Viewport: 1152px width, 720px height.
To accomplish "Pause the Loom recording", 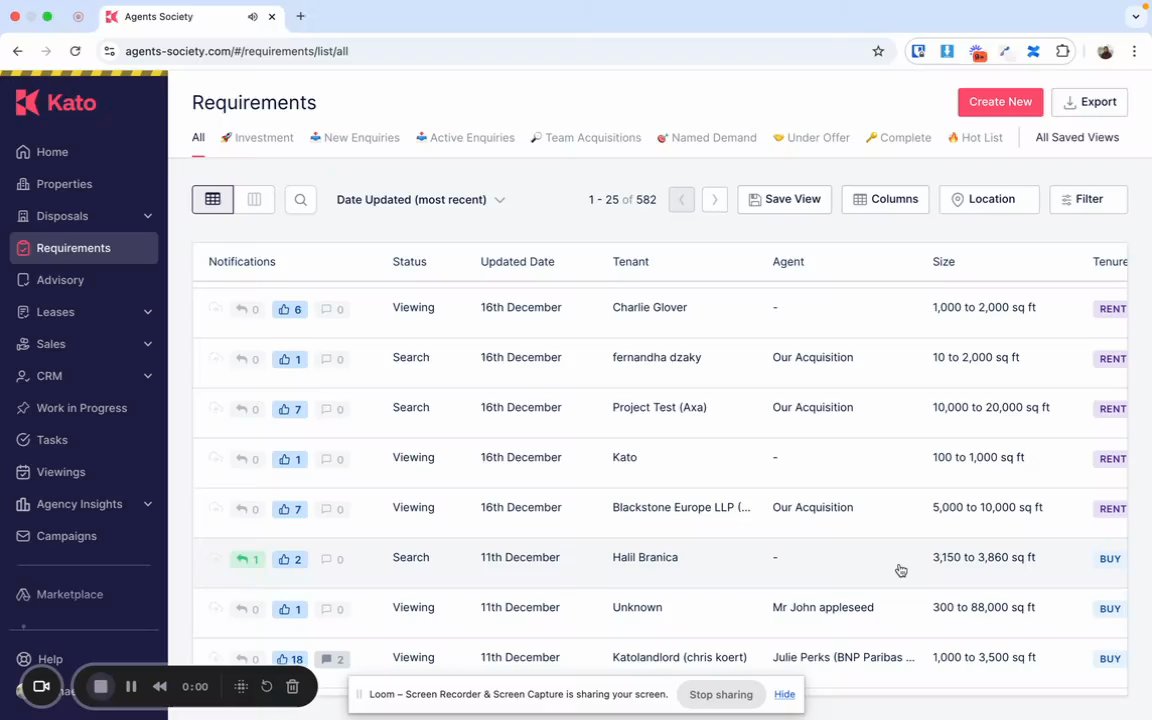I will pos(132,686).
